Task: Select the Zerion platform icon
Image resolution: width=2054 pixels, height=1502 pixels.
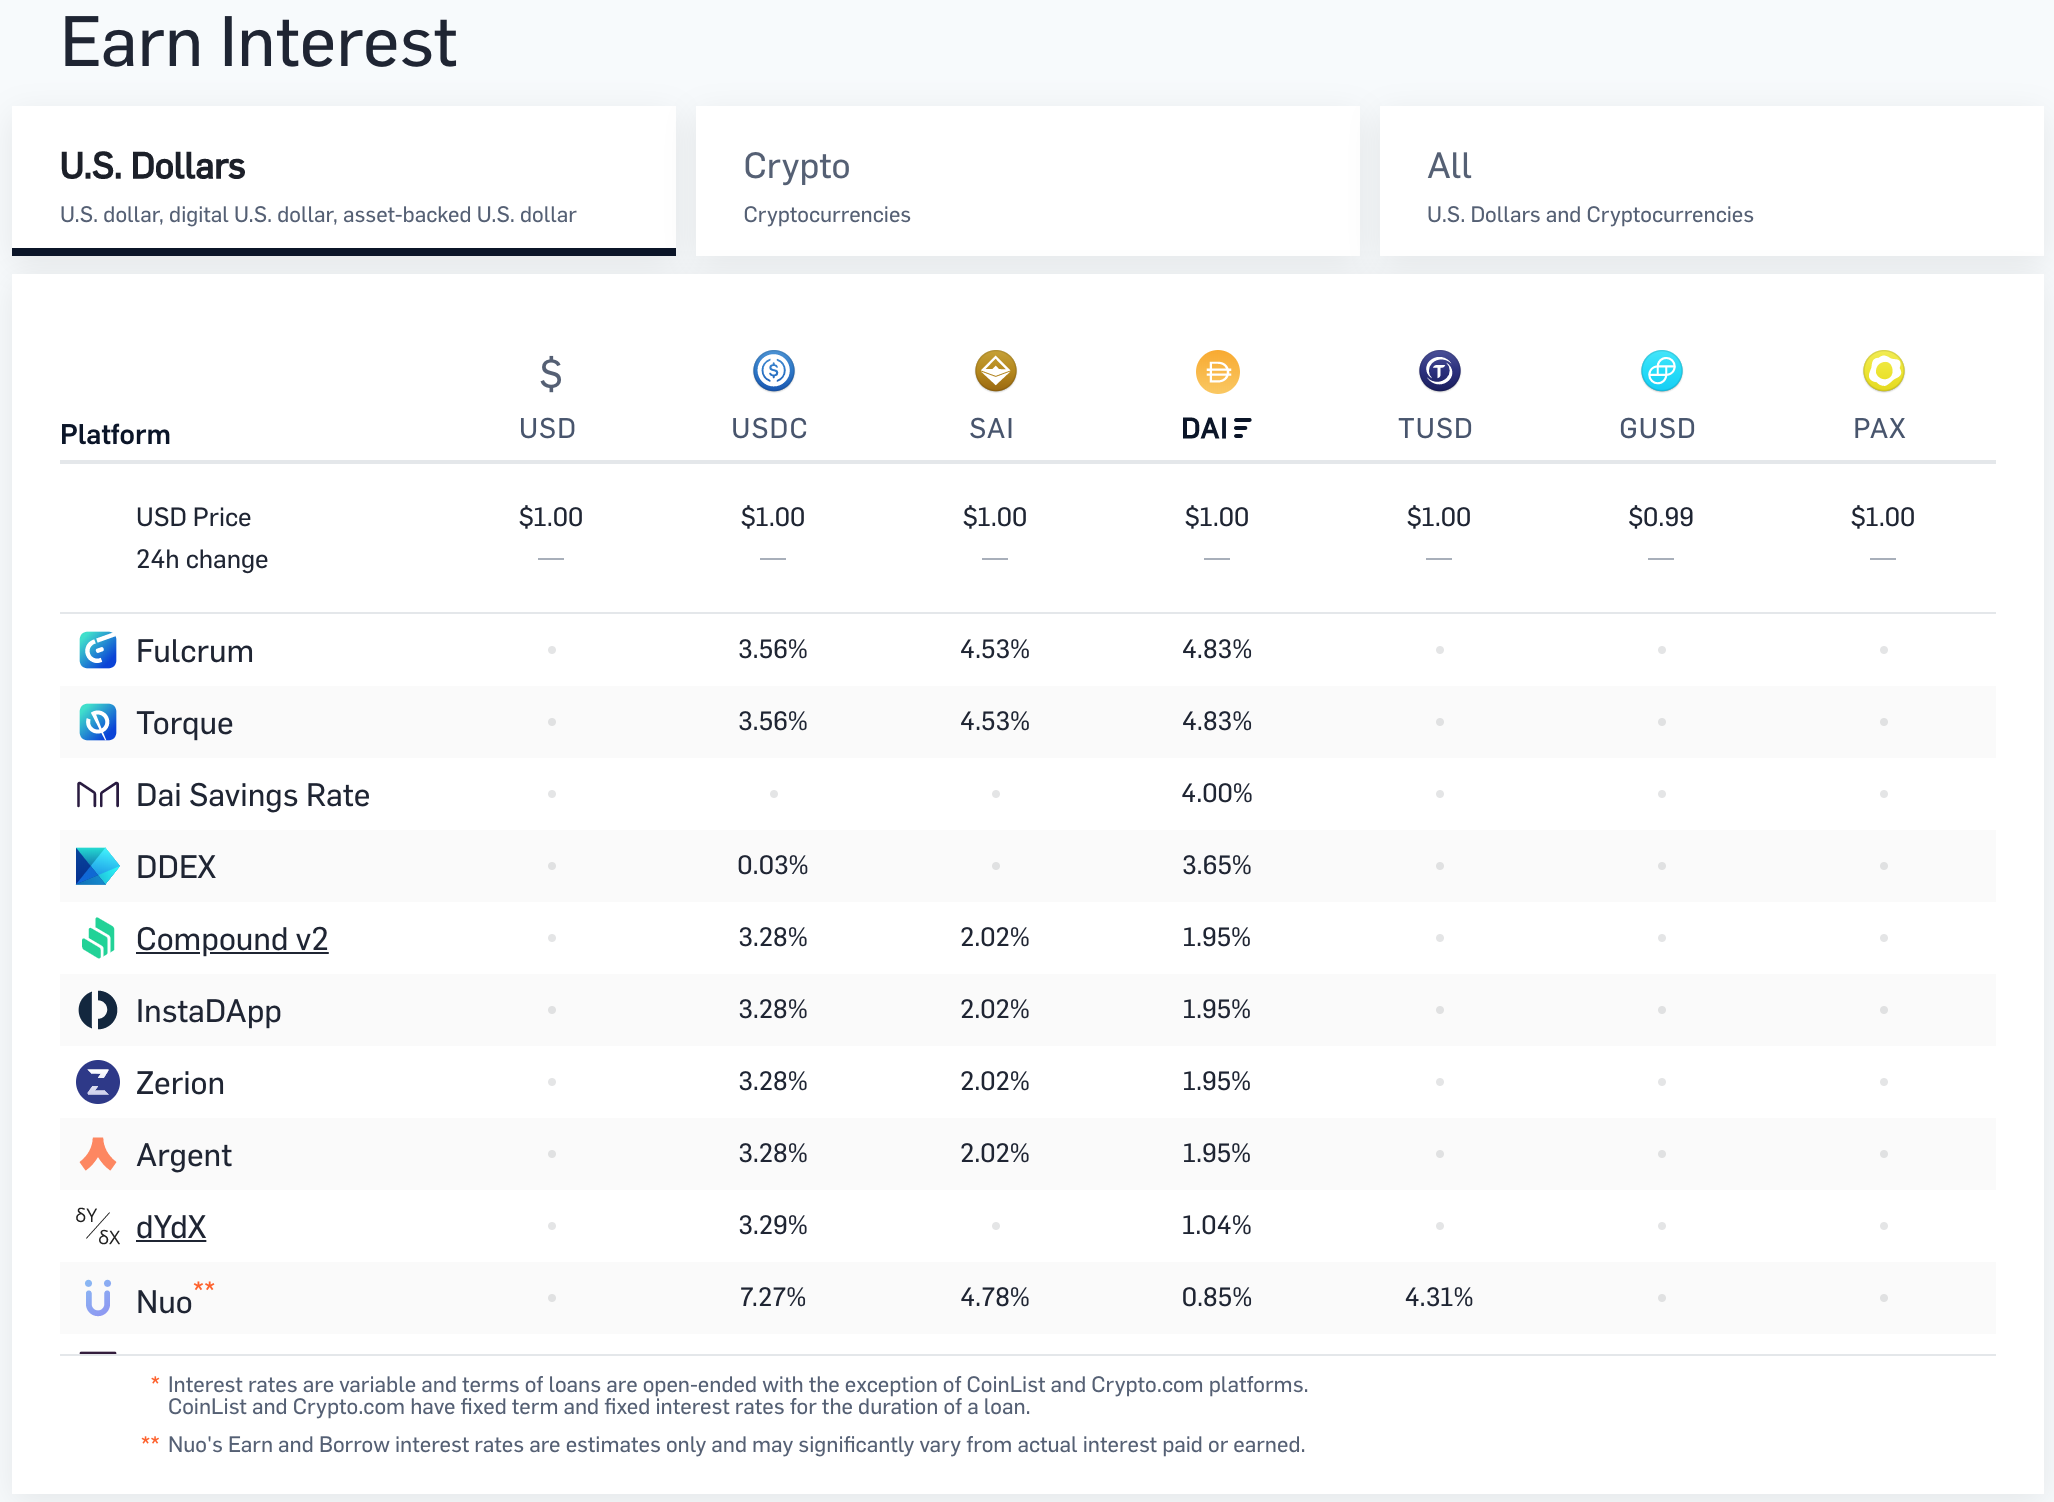Action: pos(97,1082)
